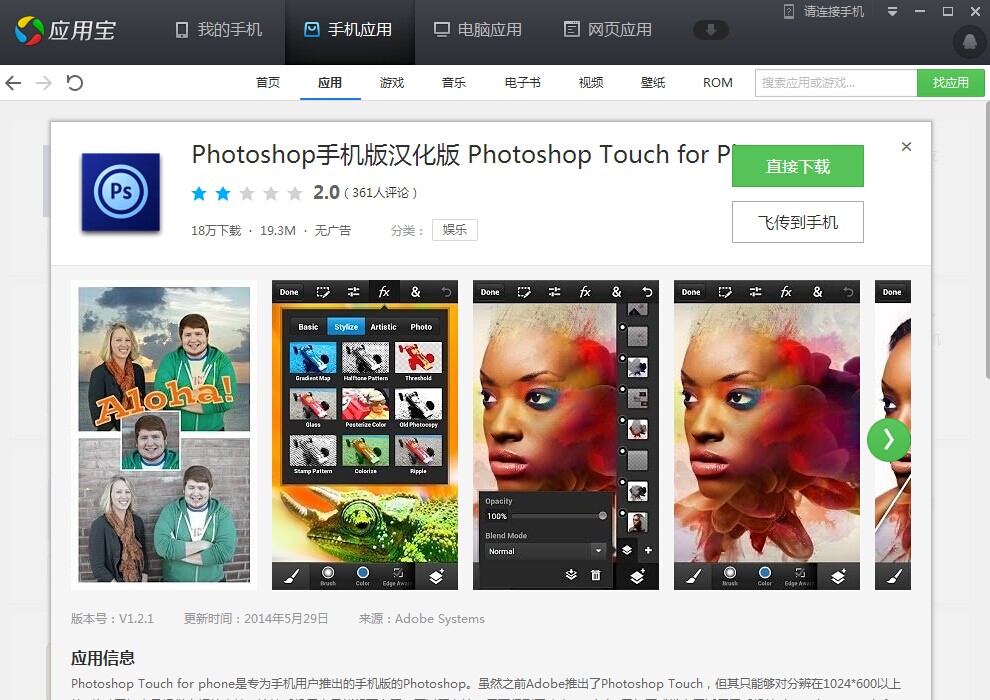Open the Stylize filters screenshot
Screen dimensions: 990x700
pyautogui.click(x=364, y=435)
